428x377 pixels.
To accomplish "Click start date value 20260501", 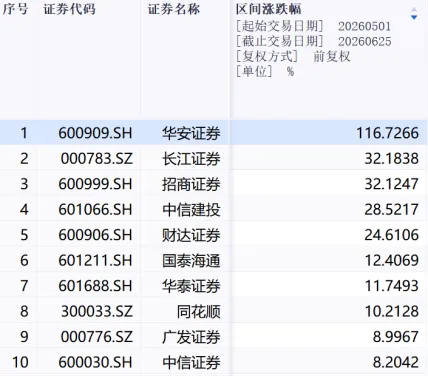I will (364, 26).
